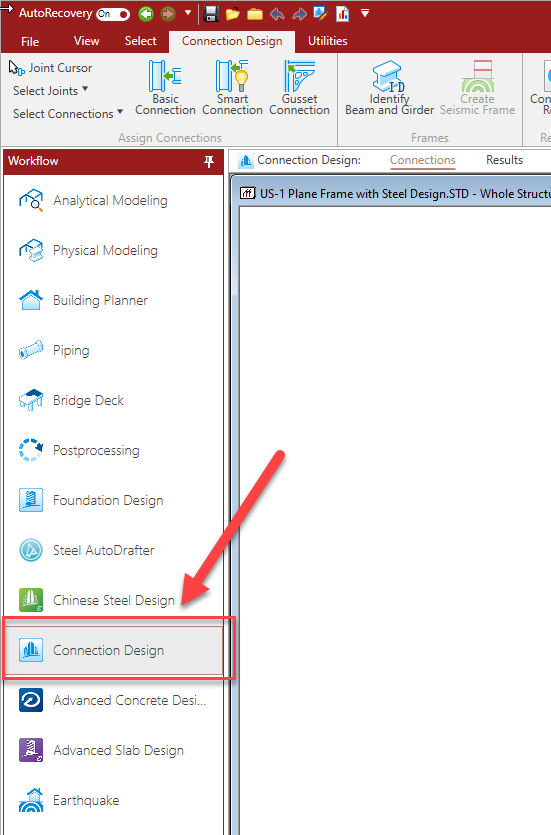Screen dimensions: 551x835
Task: Assign a Basic Connection
Action: (165, 88)
